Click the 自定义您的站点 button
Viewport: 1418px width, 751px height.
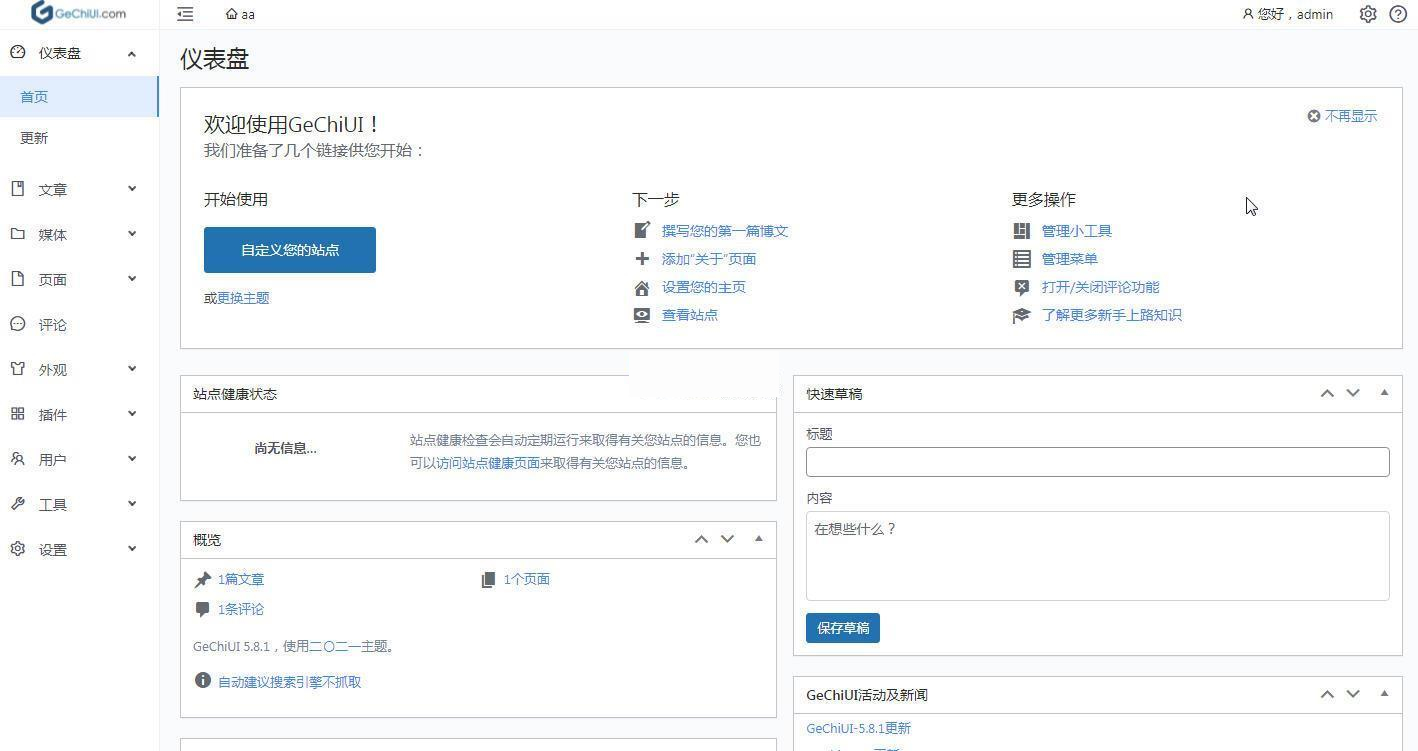tap(290, 250)
